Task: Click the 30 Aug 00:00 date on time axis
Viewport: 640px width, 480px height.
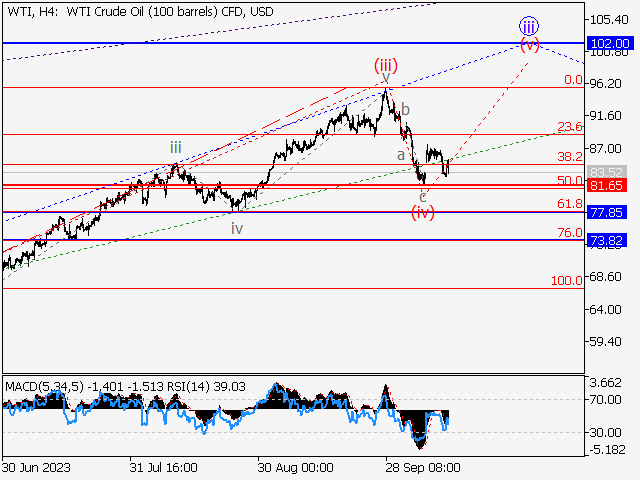Action: 296,467
